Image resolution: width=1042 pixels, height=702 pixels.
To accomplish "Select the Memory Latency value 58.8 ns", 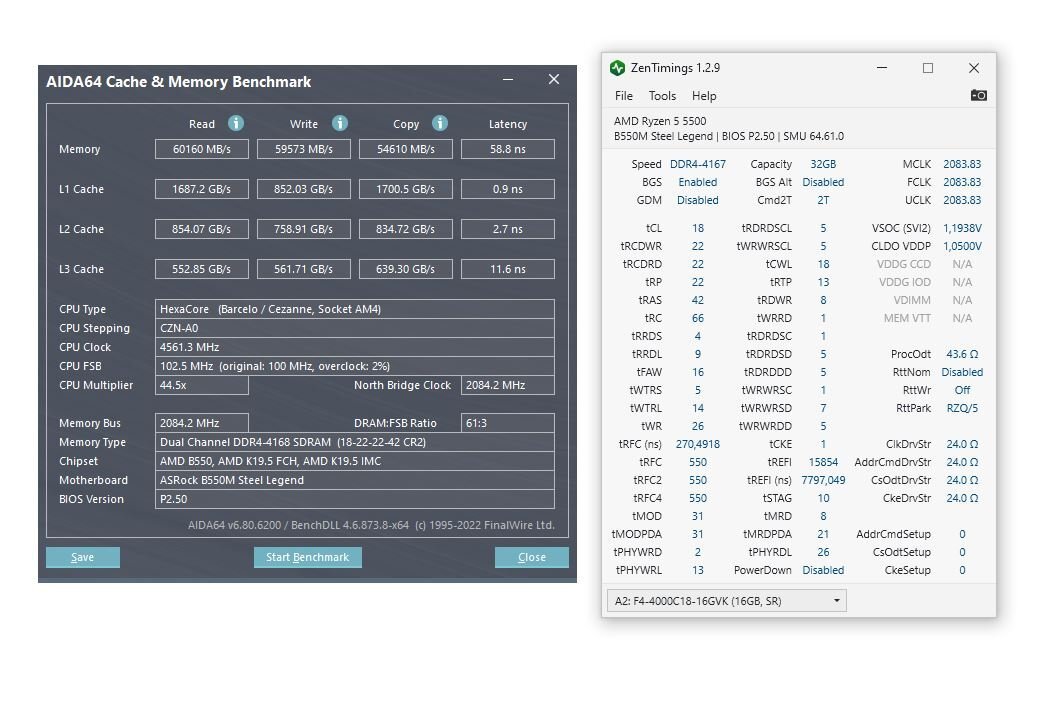I will click(508, 149).
